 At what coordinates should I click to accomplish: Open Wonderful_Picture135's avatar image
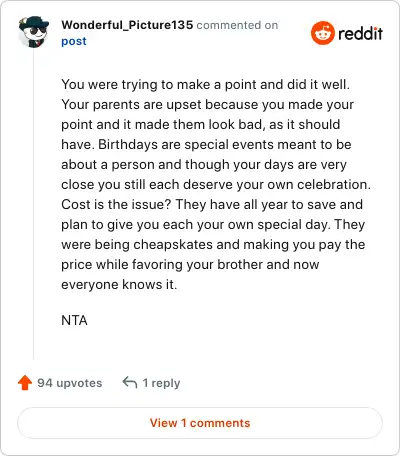[34, 32]
